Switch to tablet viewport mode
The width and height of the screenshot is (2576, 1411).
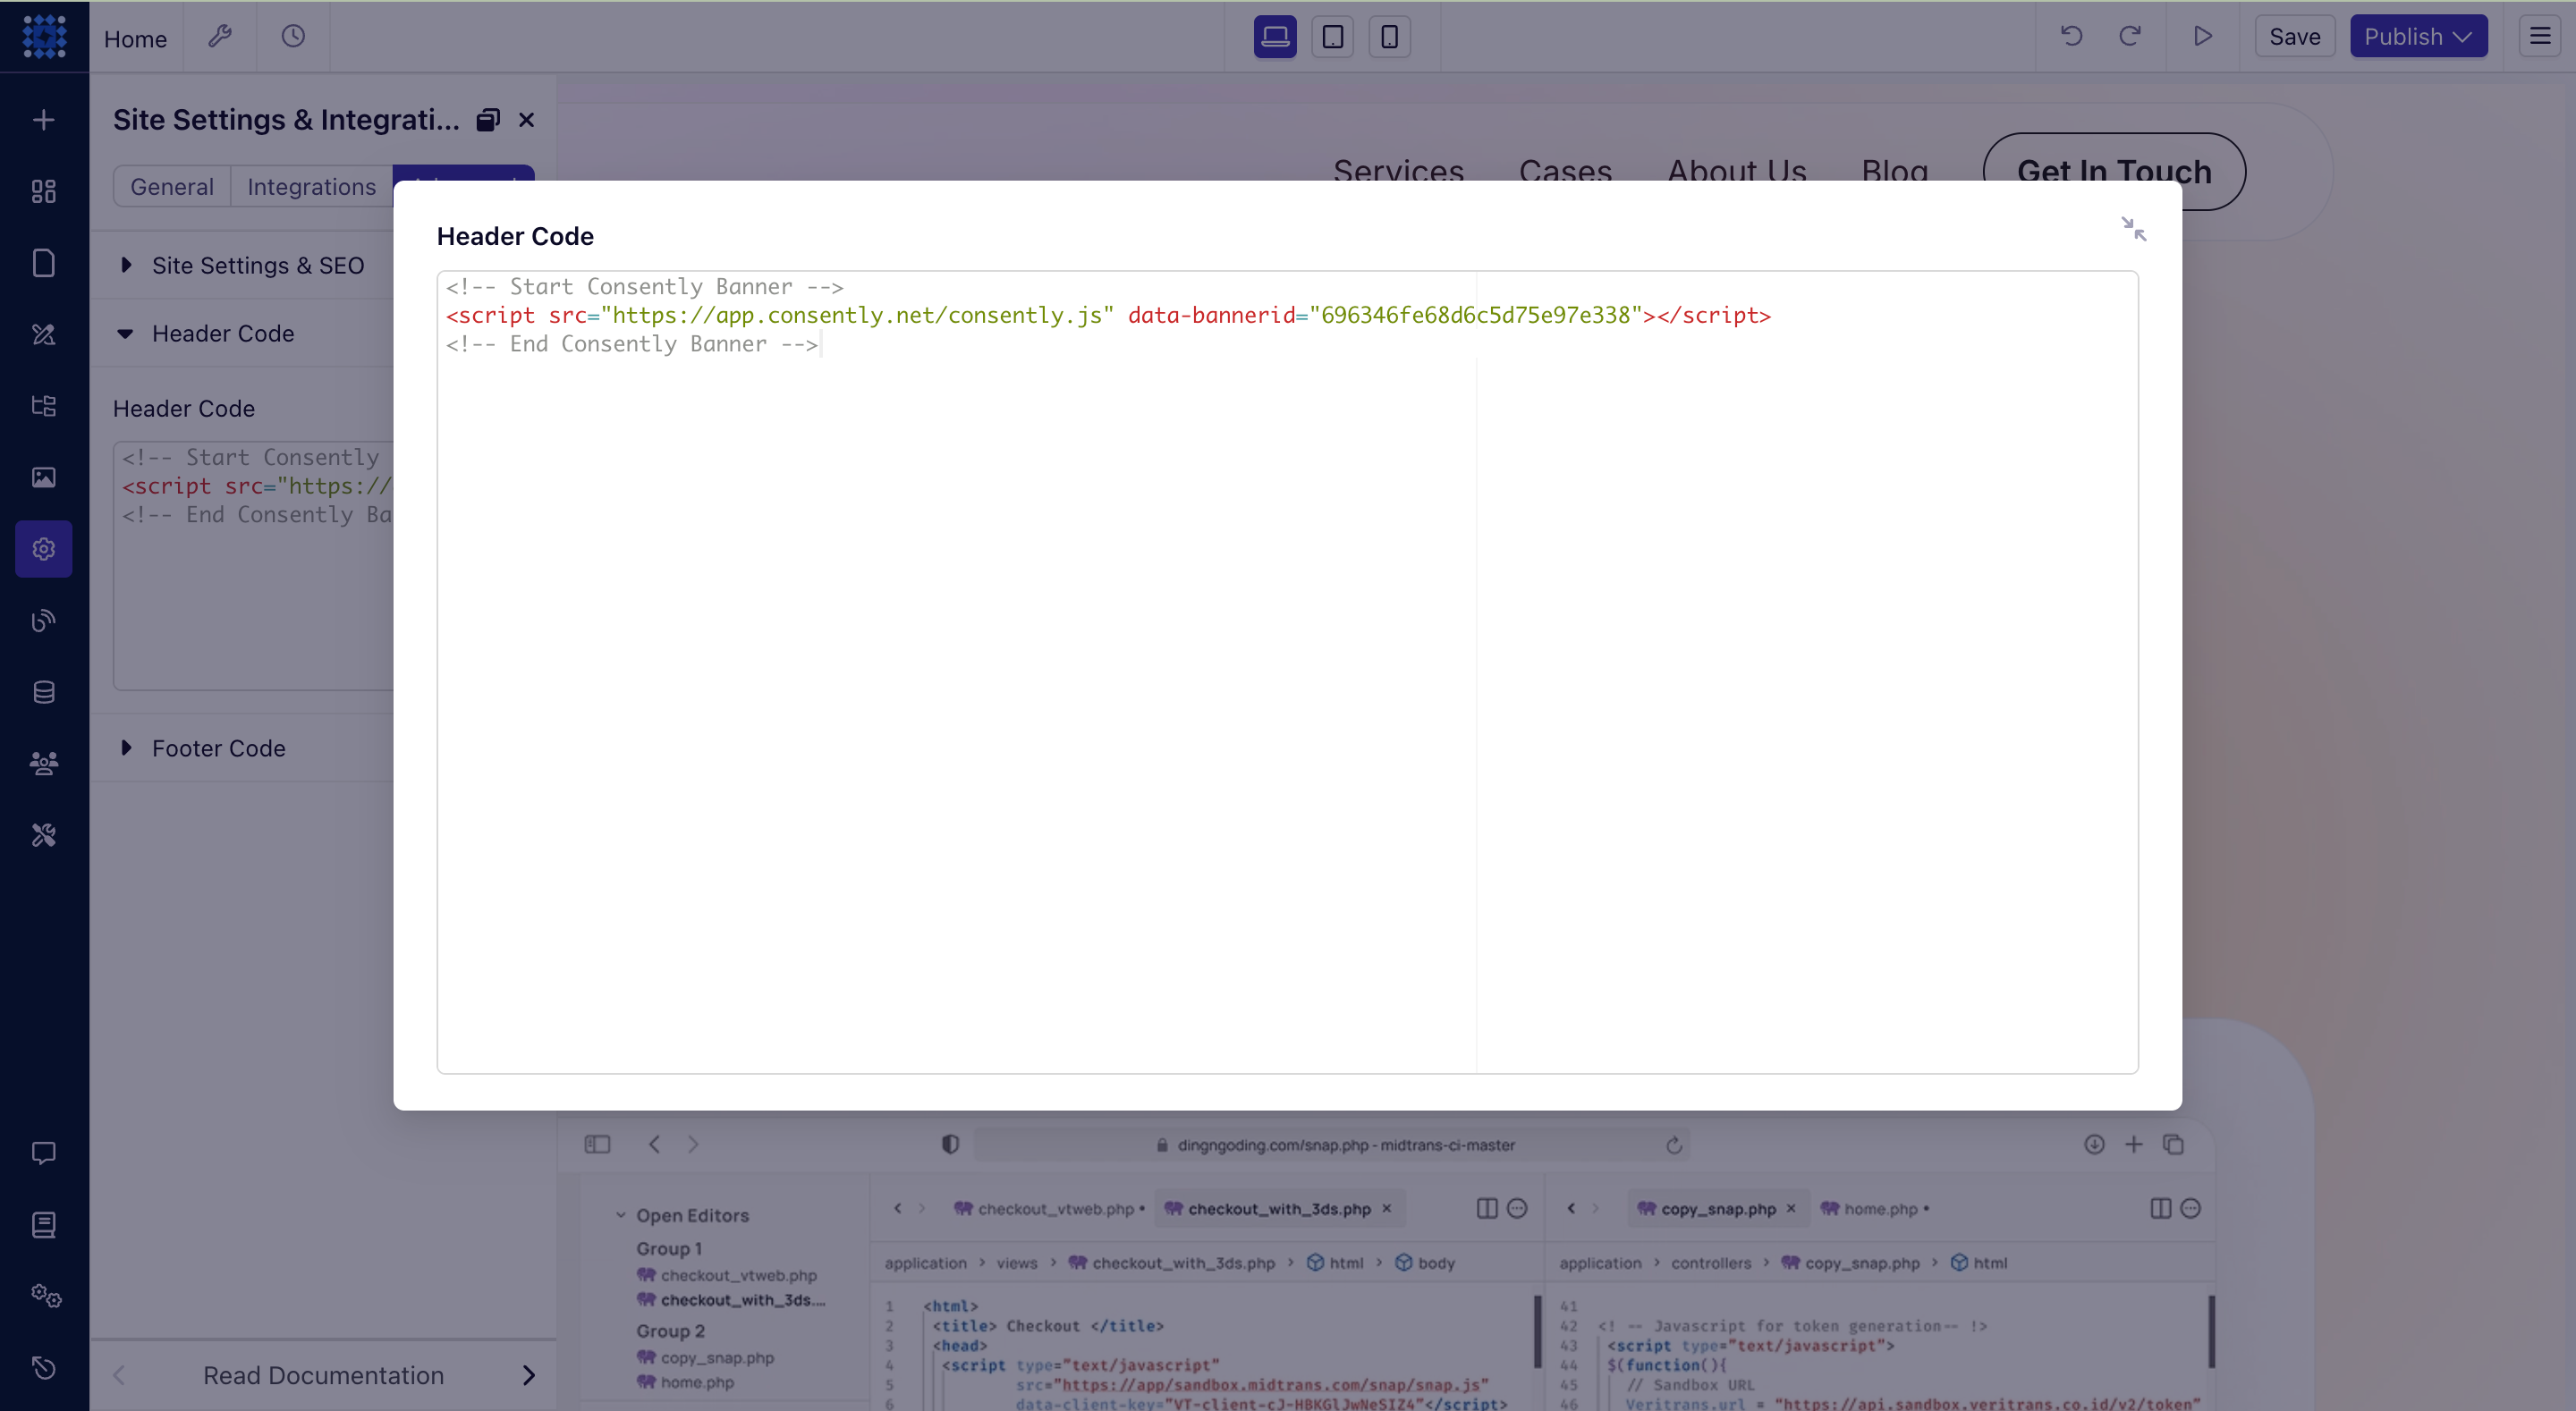coord(1332,37)
